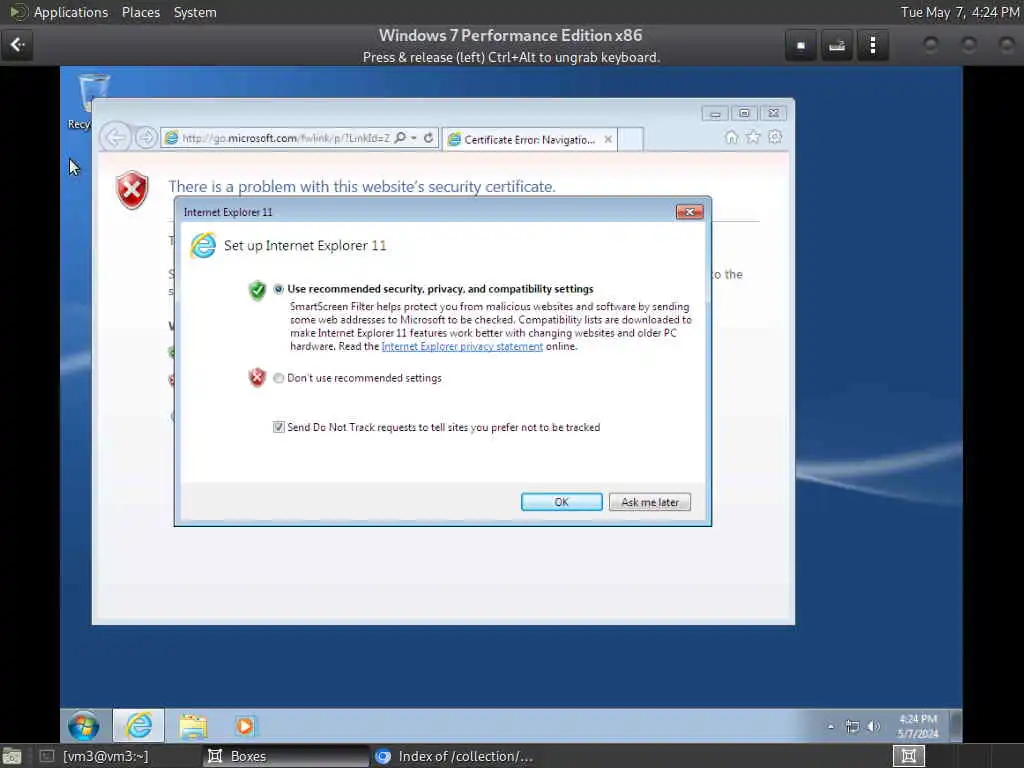Open the System menu

195,12
